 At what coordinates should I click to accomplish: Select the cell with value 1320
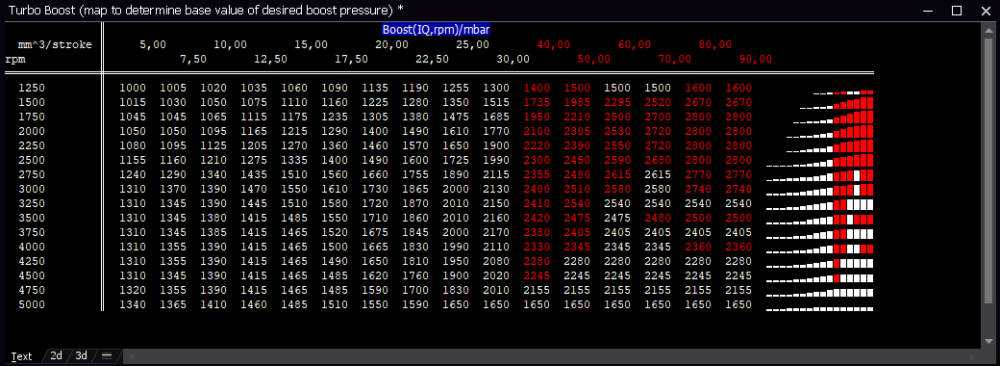click(x=133, y=290)
